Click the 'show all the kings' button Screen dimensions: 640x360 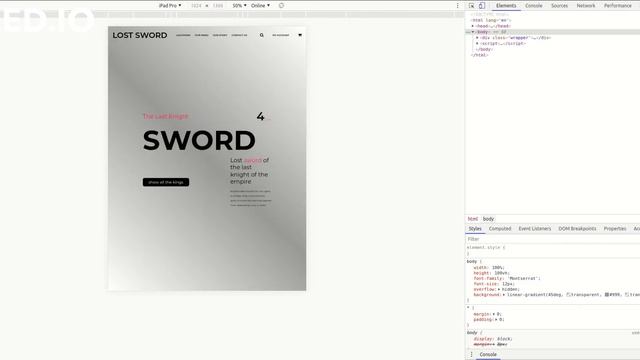pos(166,182)
